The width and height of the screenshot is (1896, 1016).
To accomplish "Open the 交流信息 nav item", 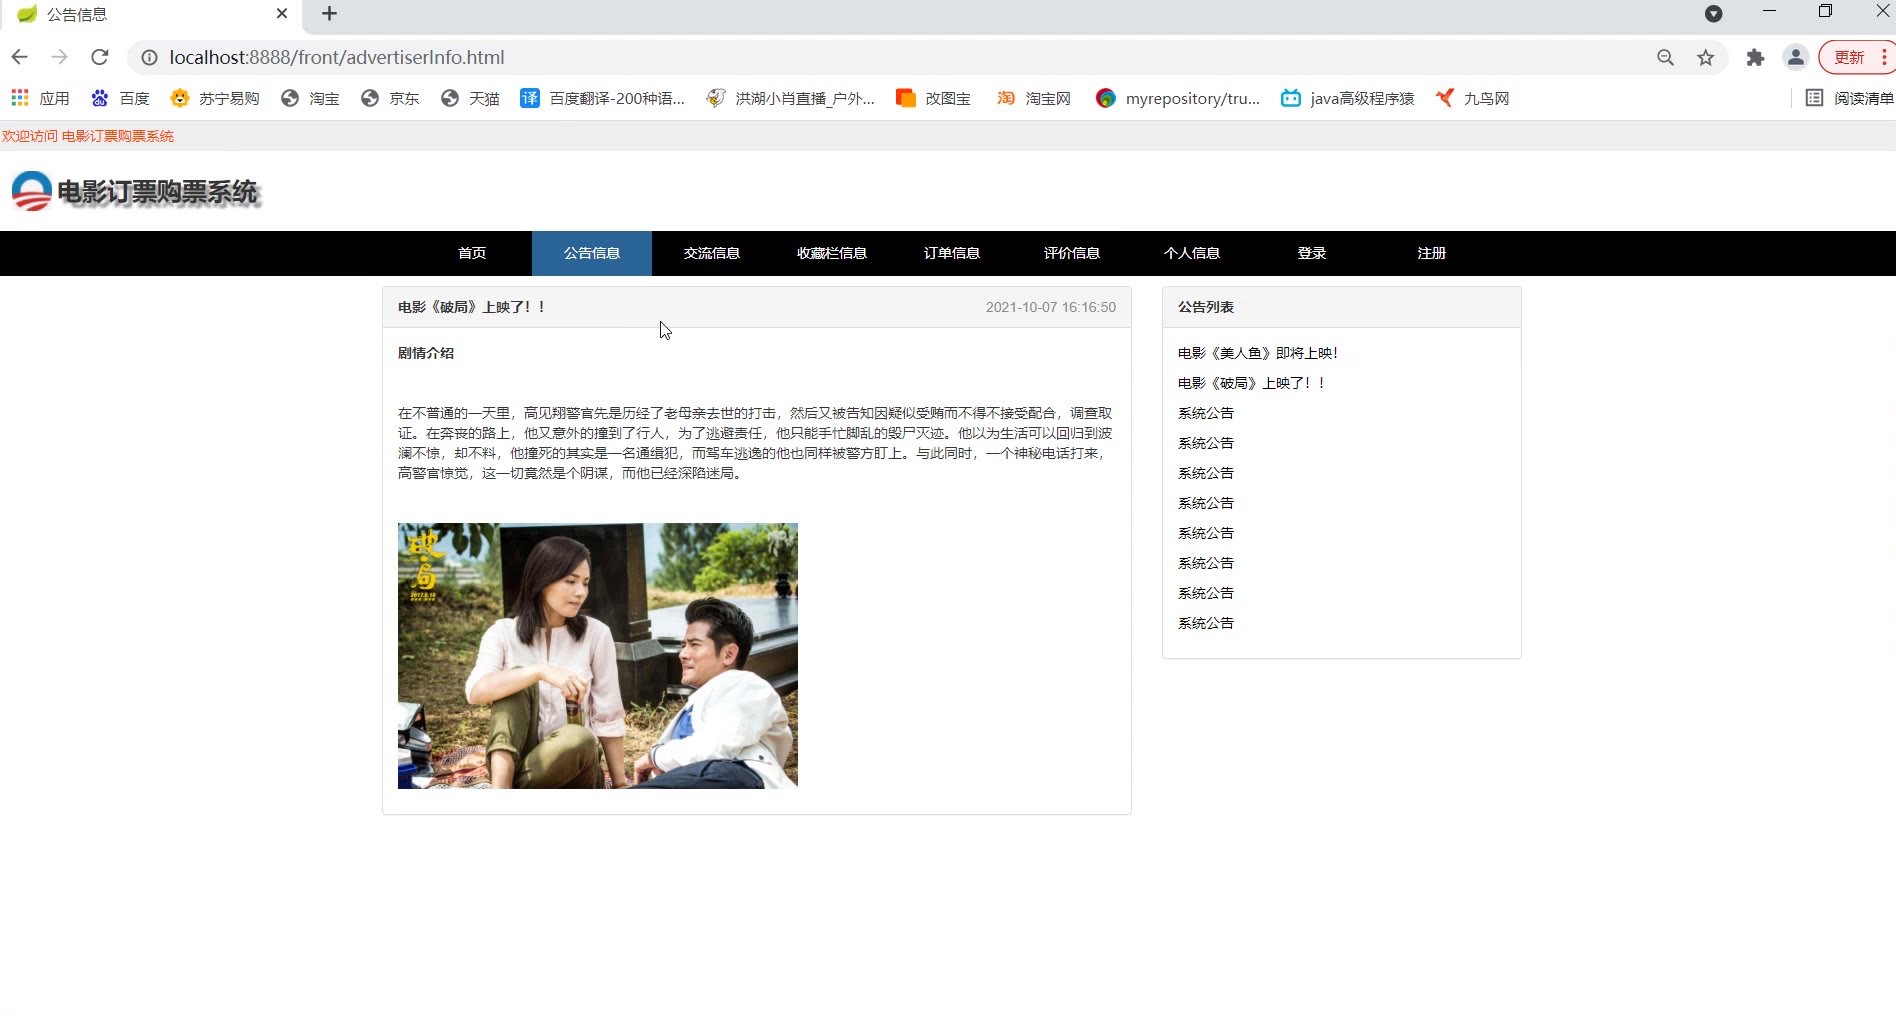I will coord(712,253).
